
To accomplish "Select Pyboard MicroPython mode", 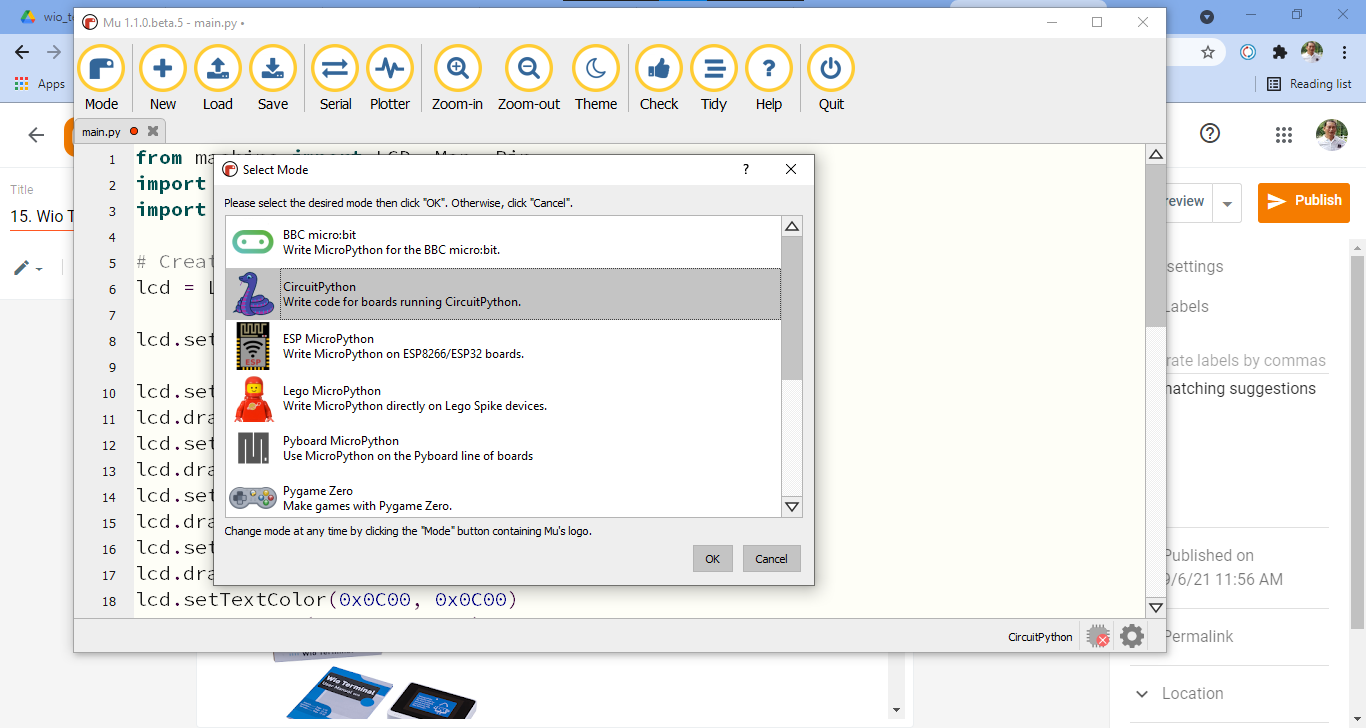I will pyautogui.click(x=503, y=448).
